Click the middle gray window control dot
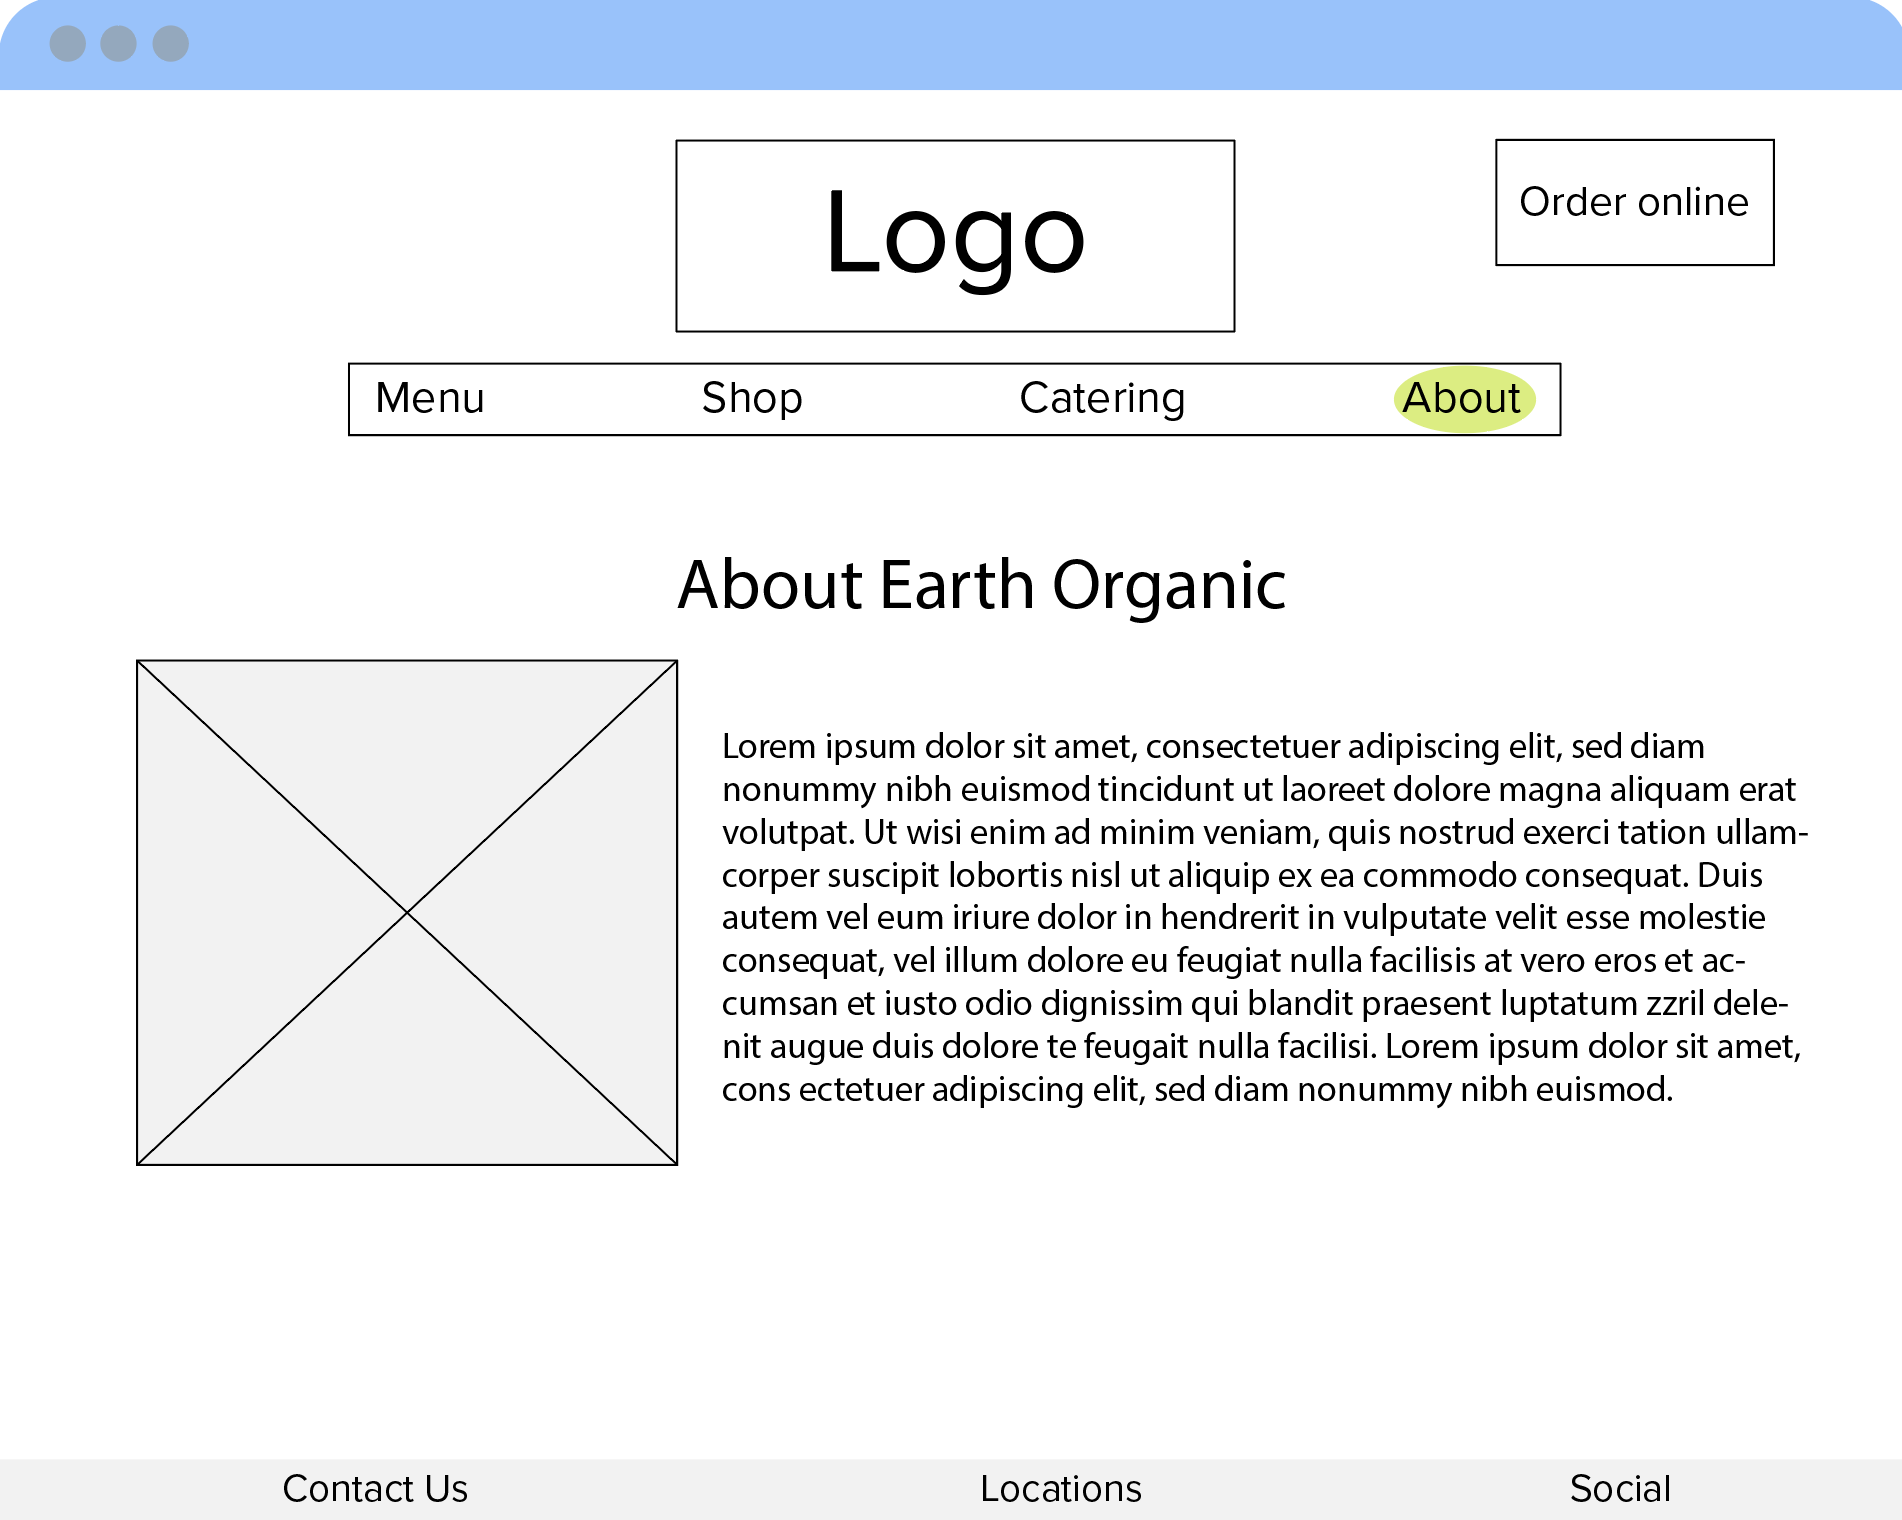This screenshot has height=1520, width=1902. [x=119, y=44]
